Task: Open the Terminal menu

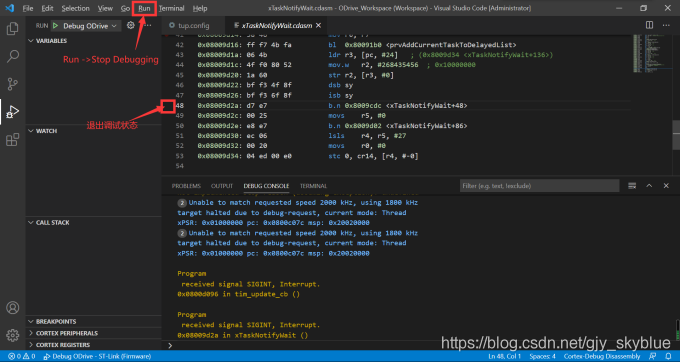Action: click(171, 8)
